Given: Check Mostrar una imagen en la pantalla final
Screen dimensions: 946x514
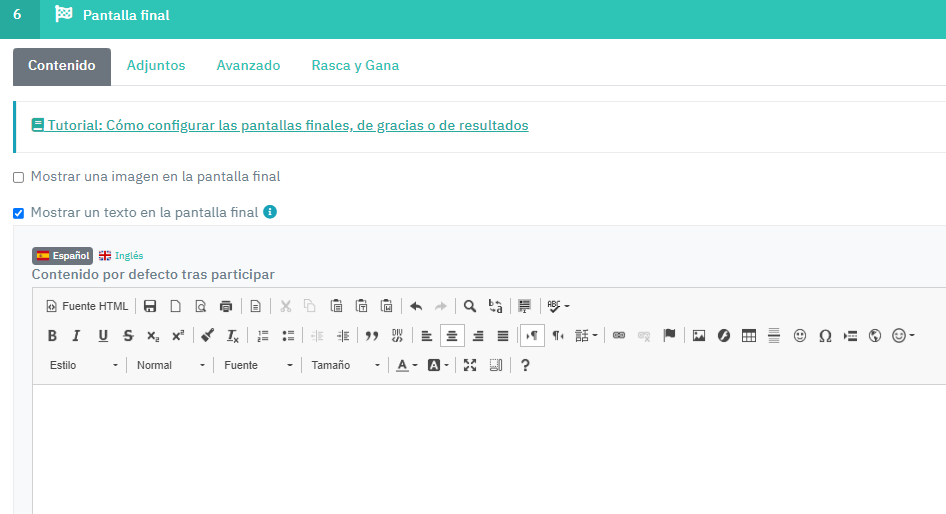Looking at the screenshot, I should pos(19,177).
